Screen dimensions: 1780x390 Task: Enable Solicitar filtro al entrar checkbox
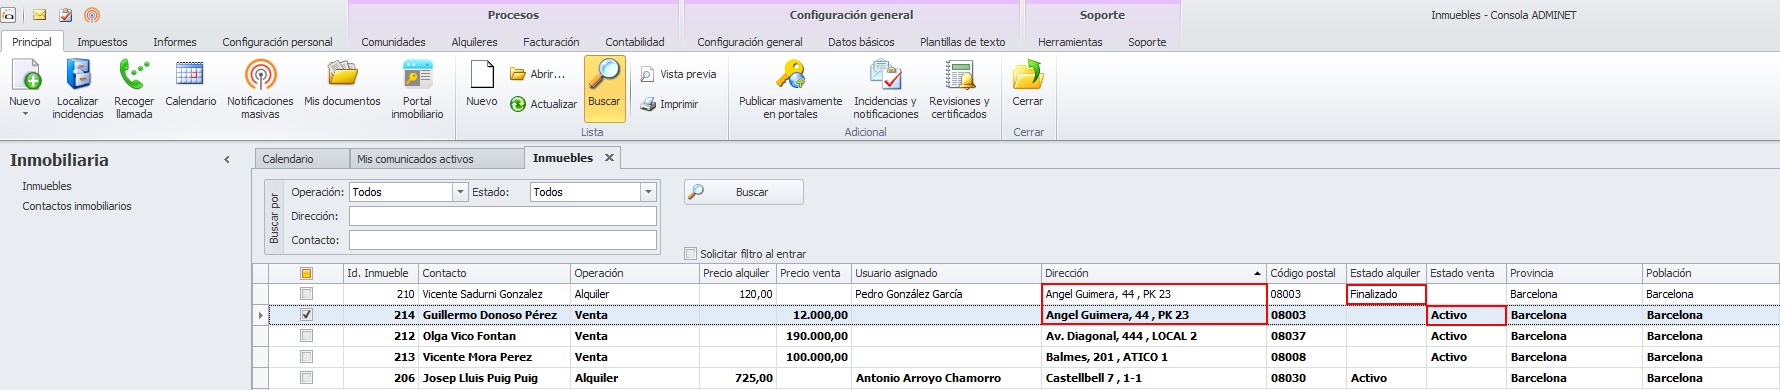690,254
